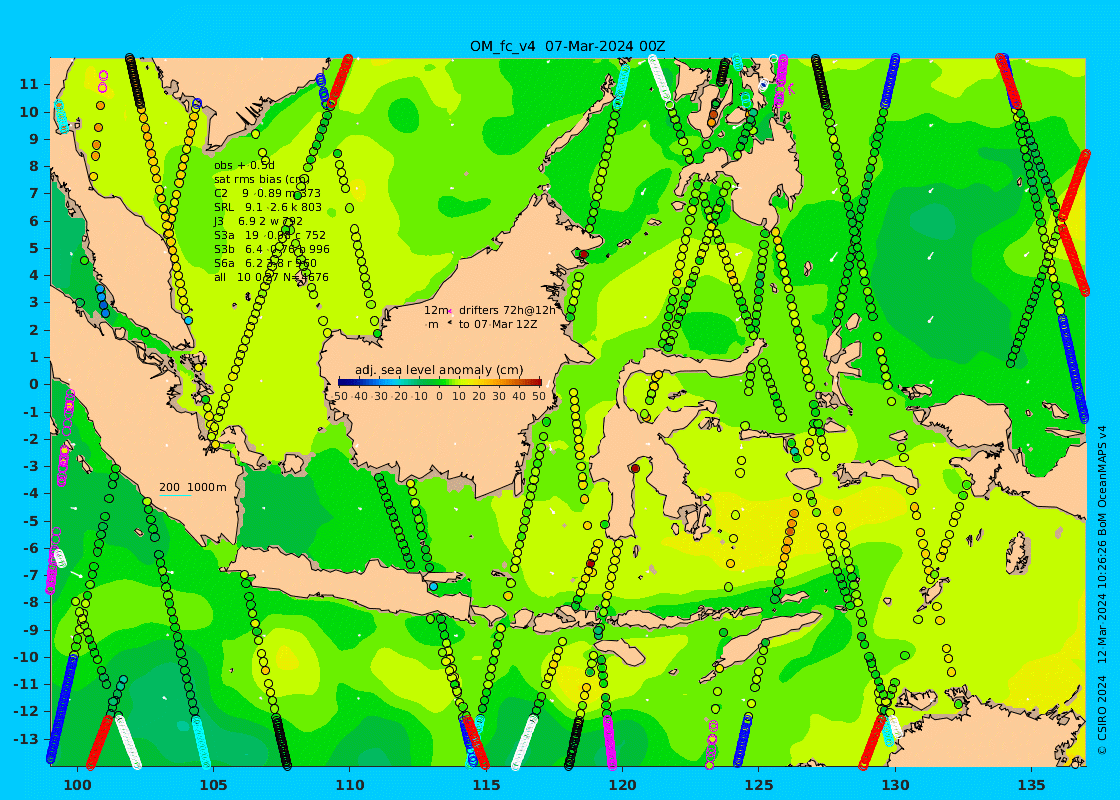Click the 50 tick label at color bar end
Image resolution: width=1120 pixels, height=800 pixels.
539,396
